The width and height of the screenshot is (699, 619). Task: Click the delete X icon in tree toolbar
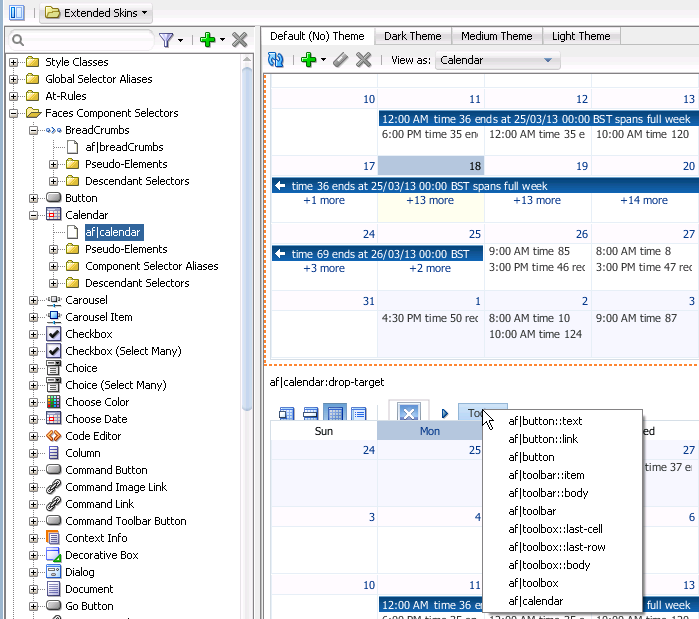240,40
